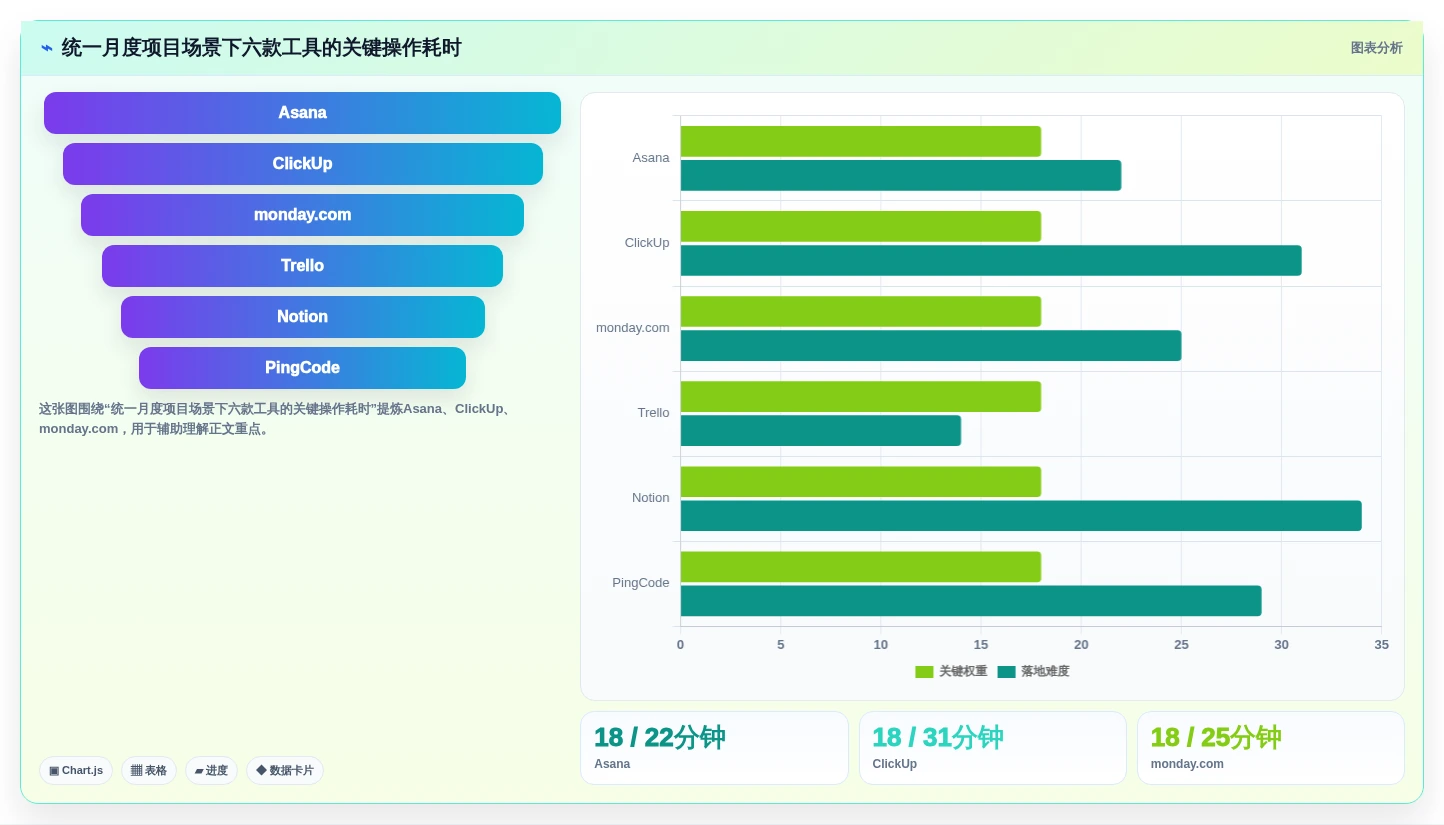This screenshot has width=1444, height=825.
Task: Click the PingCode 落地难度 teal bar
Action: 971,601
